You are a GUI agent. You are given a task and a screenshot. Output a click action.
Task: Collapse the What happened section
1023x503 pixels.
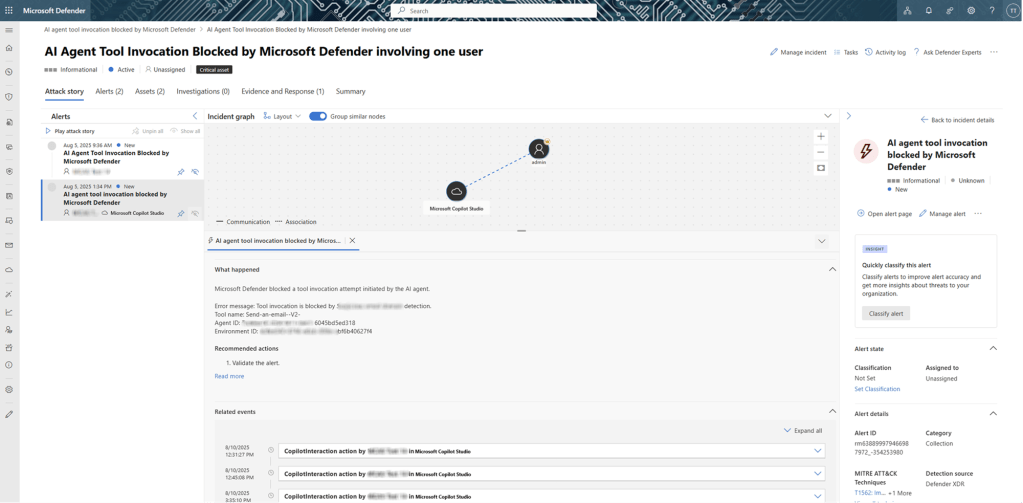pos(832,269)
